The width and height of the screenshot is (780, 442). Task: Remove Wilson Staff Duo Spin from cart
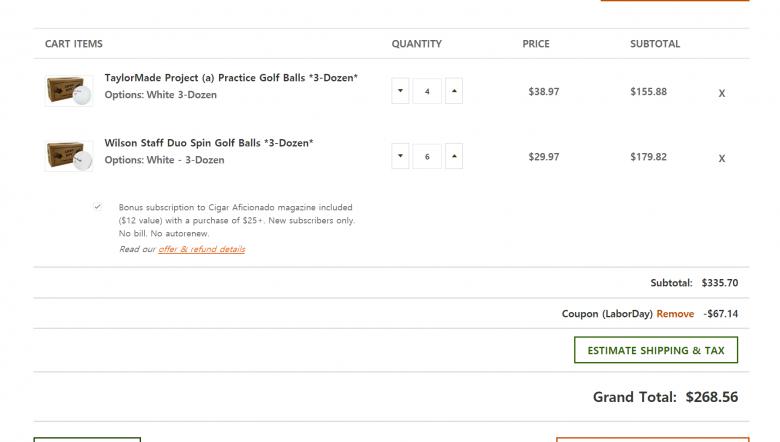click(x=722, y=158)
